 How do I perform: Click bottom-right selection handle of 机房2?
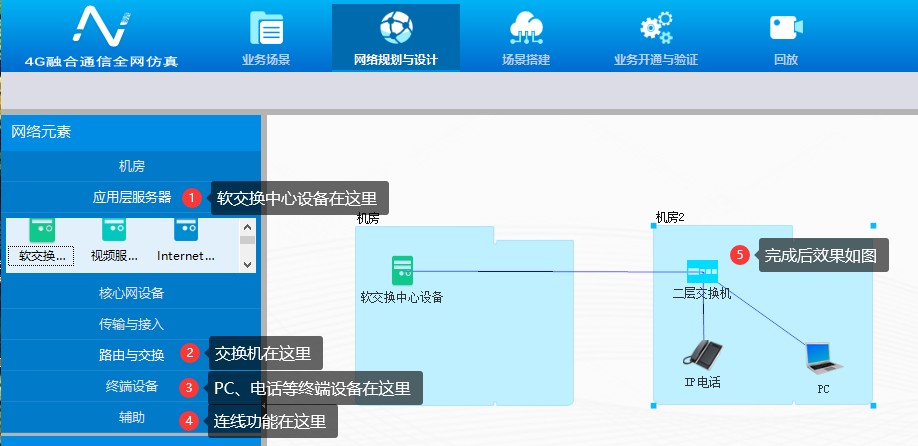point(873,405)
